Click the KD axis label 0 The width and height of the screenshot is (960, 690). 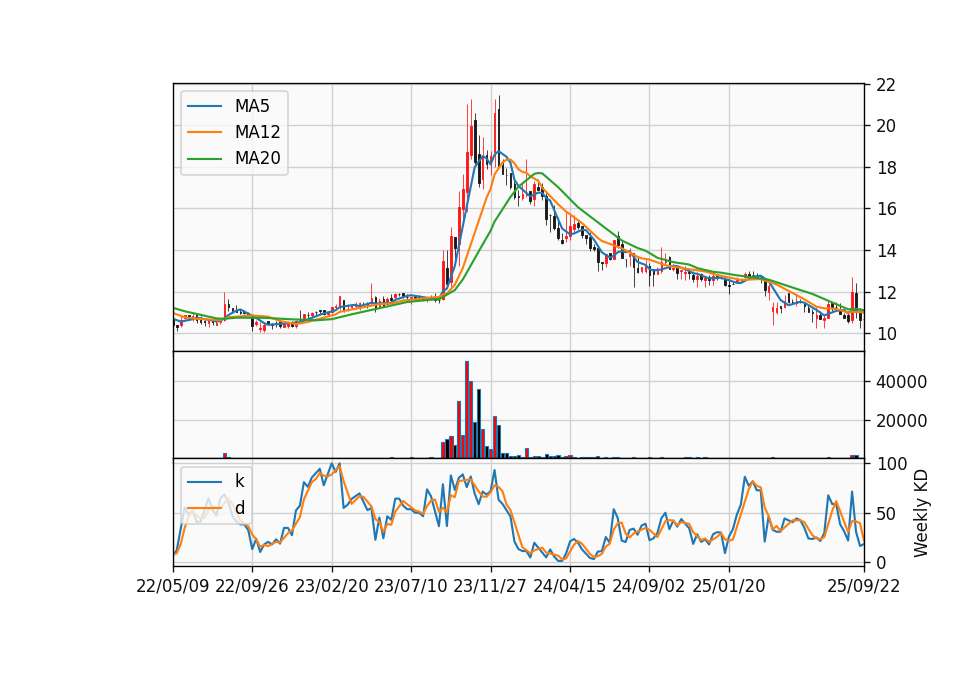click(881, 563)
